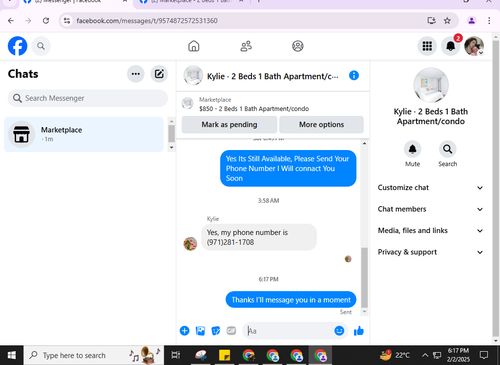Open Sticky Notes from taskbar
This screenshot has width=500, height=365.
224,355
